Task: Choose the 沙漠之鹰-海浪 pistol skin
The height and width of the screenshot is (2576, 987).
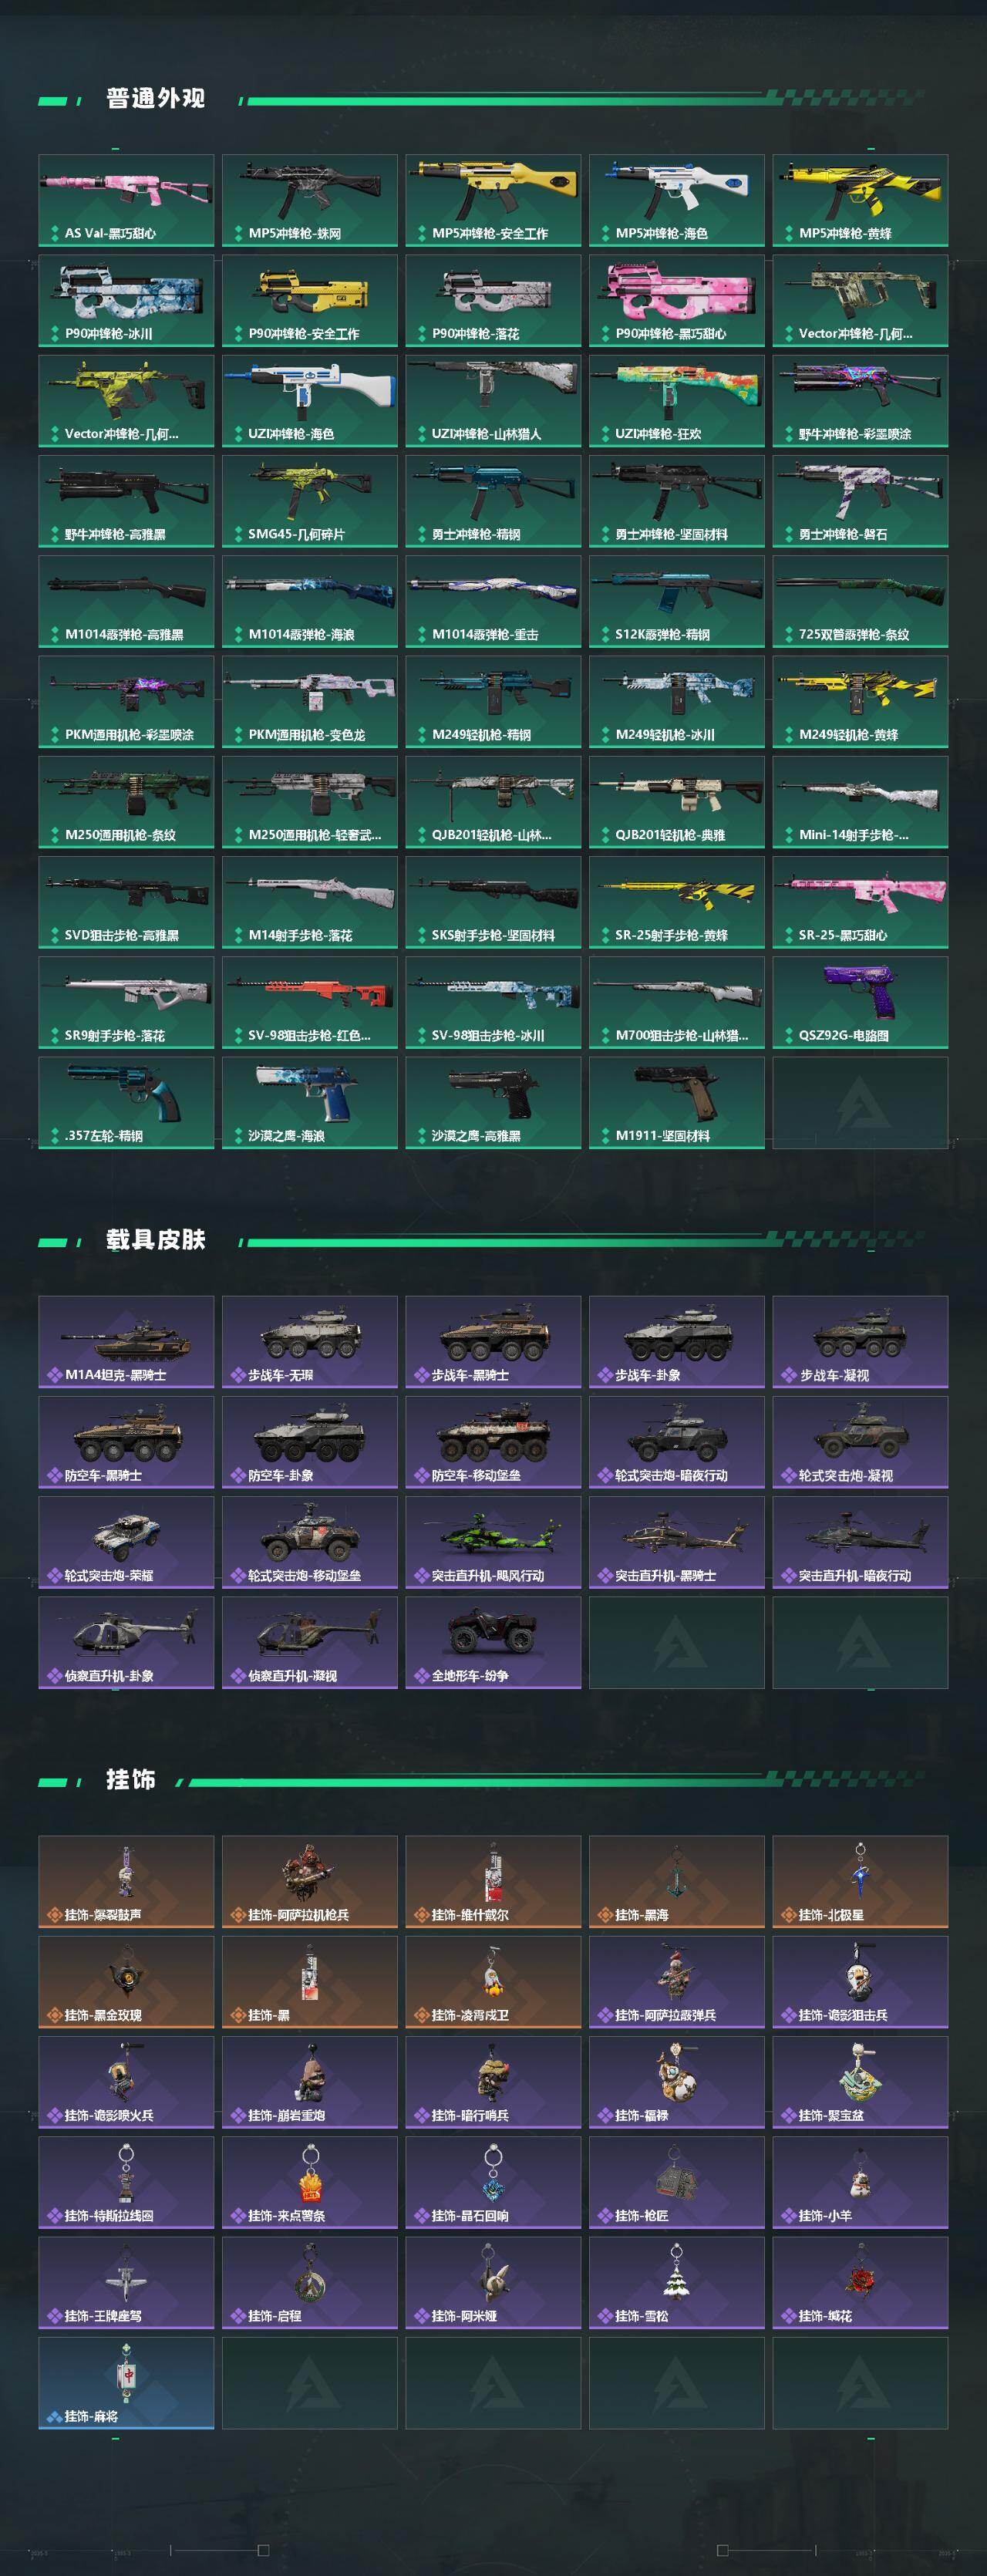Action: (x=310, y=1103)
